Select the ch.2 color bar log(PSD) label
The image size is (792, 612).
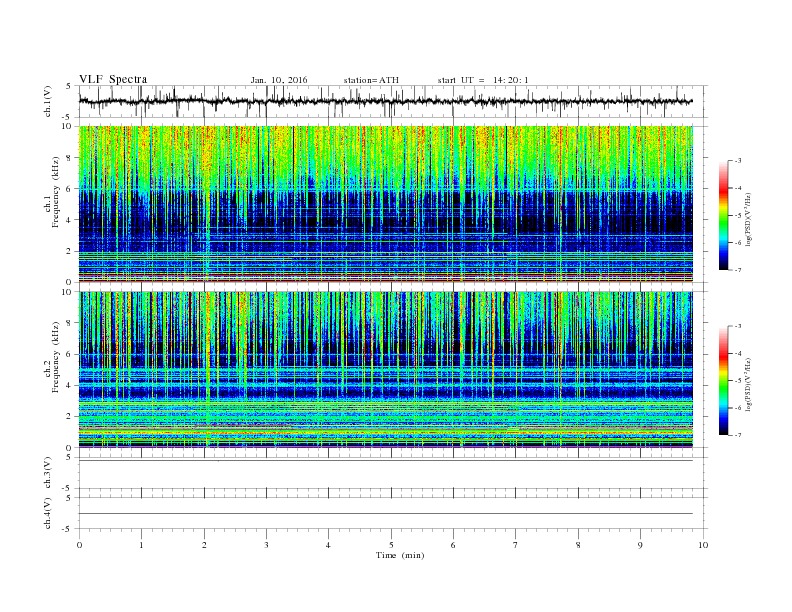click(x=749, y=384)
